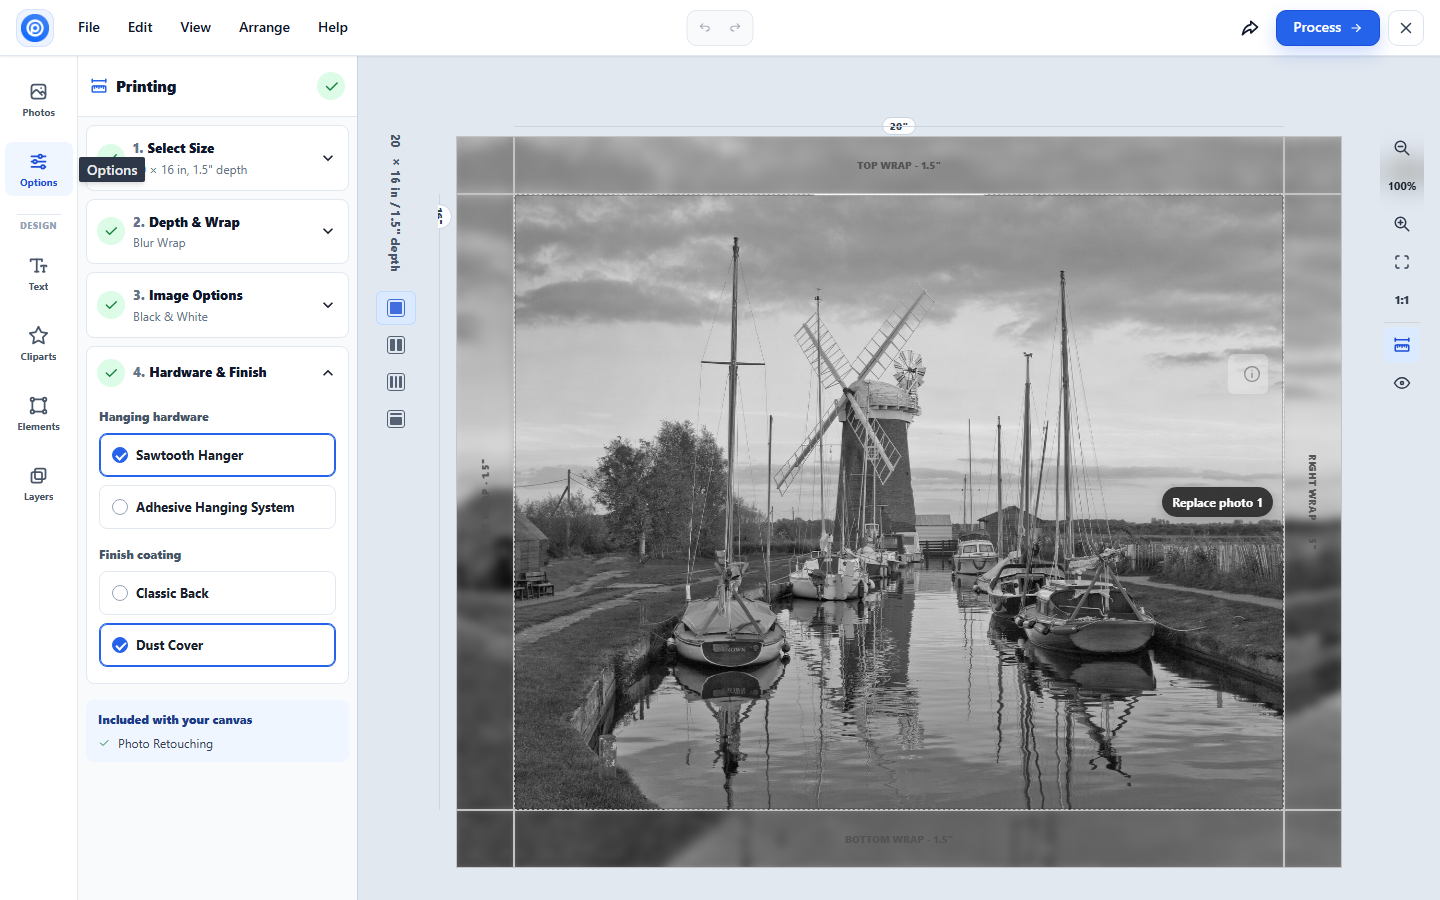Open the Layers panel

coord(38,484)
